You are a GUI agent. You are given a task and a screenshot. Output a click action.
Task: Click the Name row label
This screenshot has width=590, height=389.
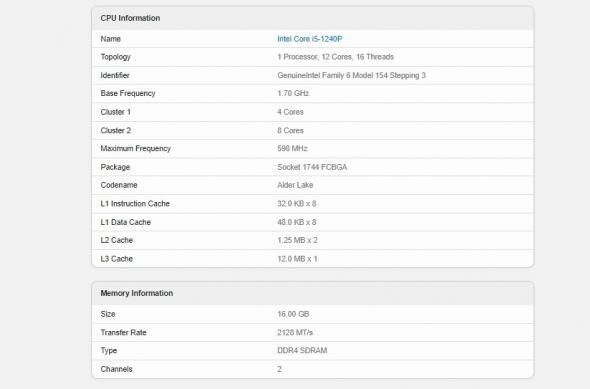click(x=111, y=39)
